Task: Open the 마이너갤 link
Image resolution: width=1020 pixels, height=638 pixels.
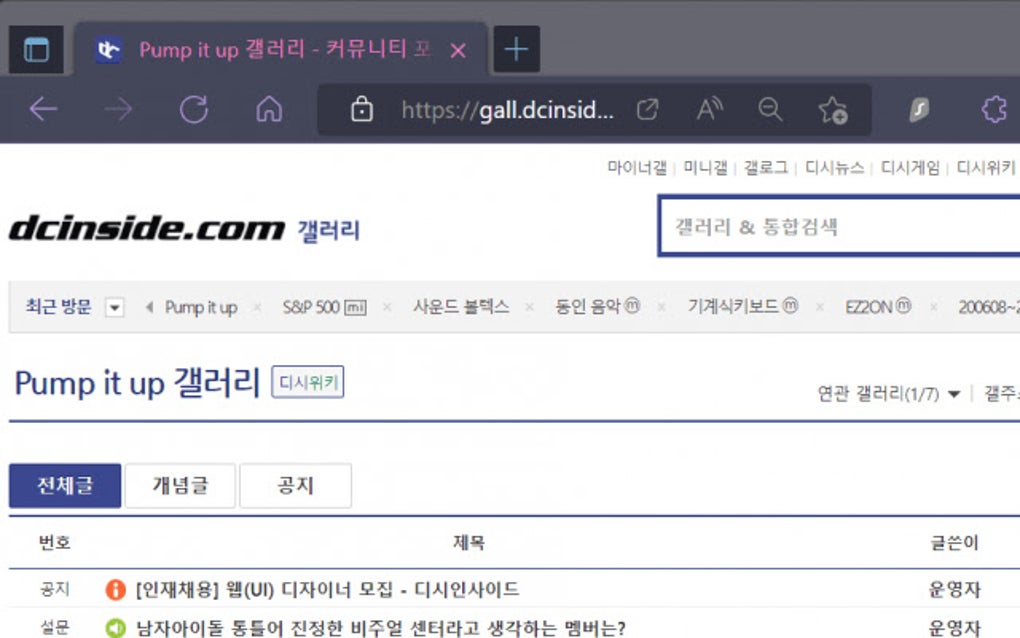Action: click(637, 168)
